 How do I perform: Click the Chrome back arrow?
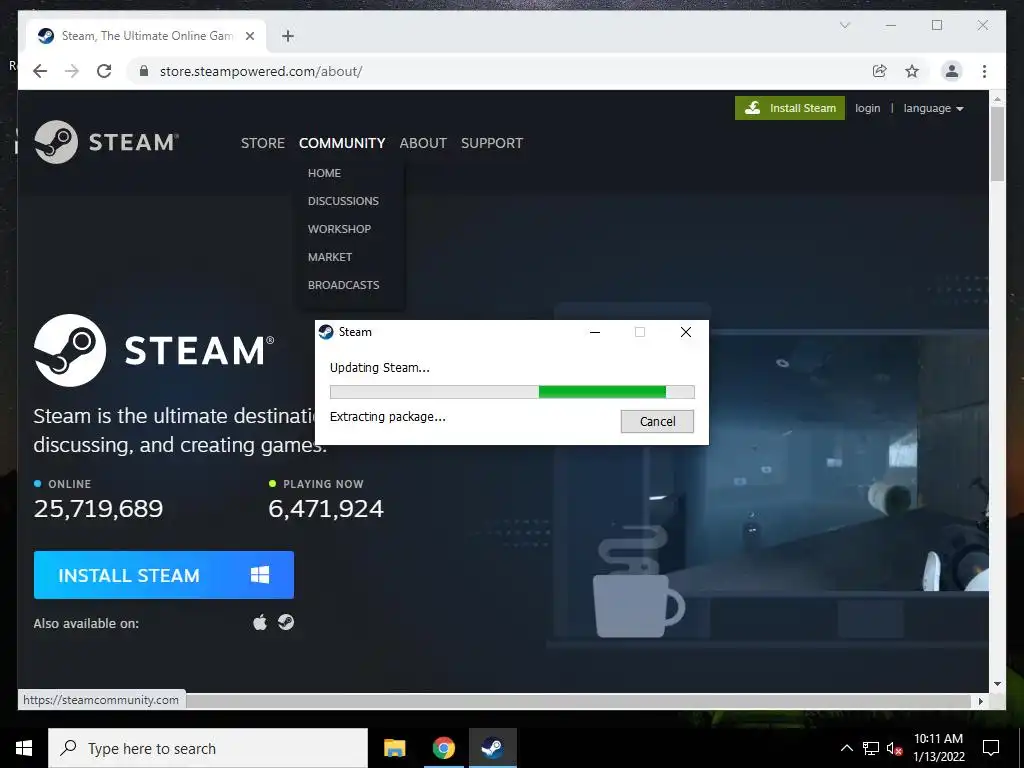tap(40, 71)
